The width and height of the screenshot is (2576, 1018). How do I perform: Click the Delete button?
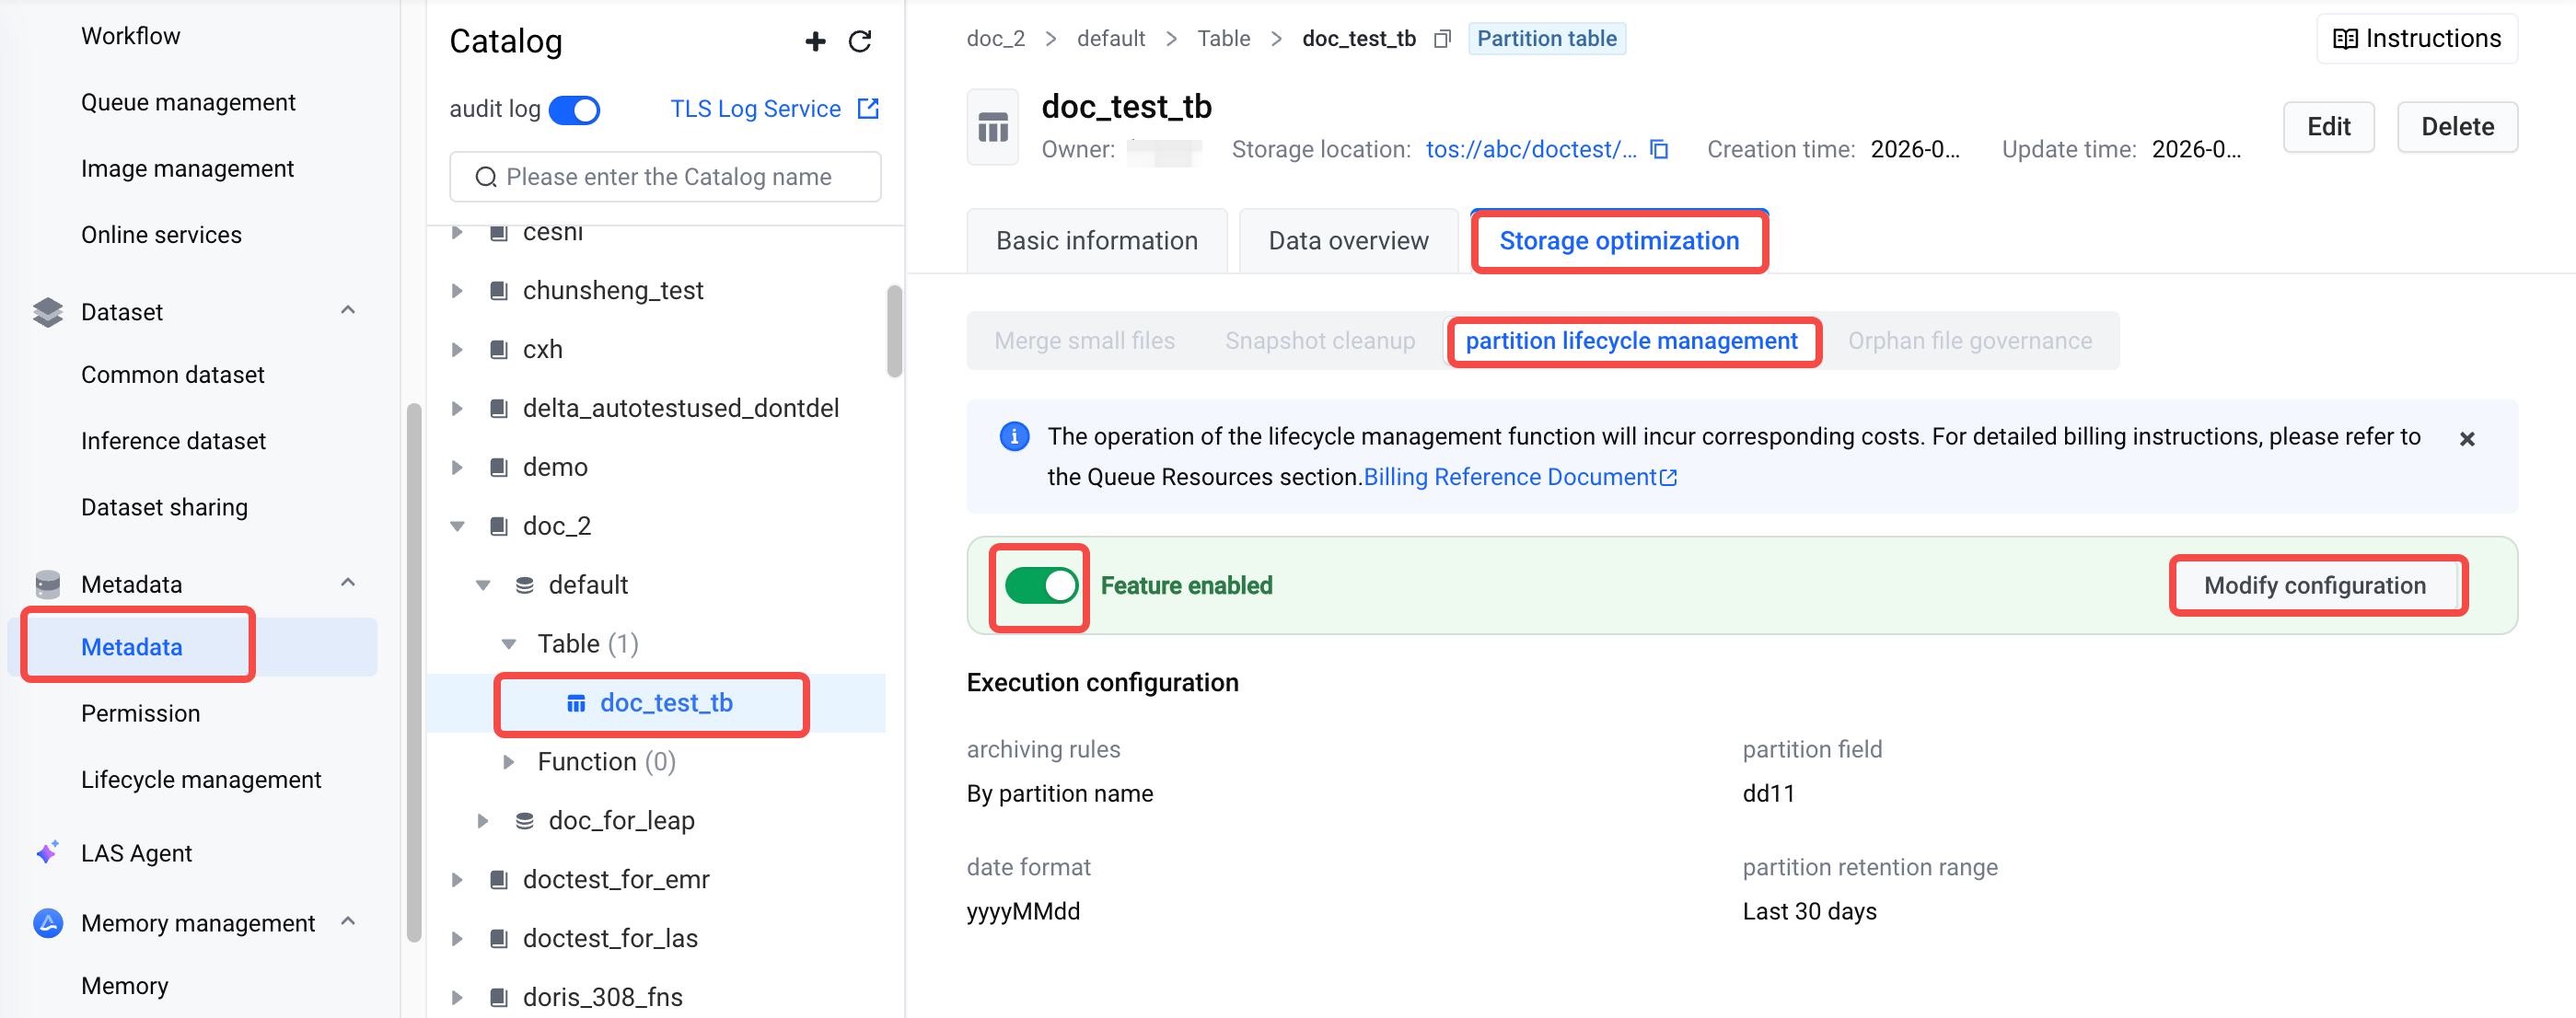point(2456,127)
